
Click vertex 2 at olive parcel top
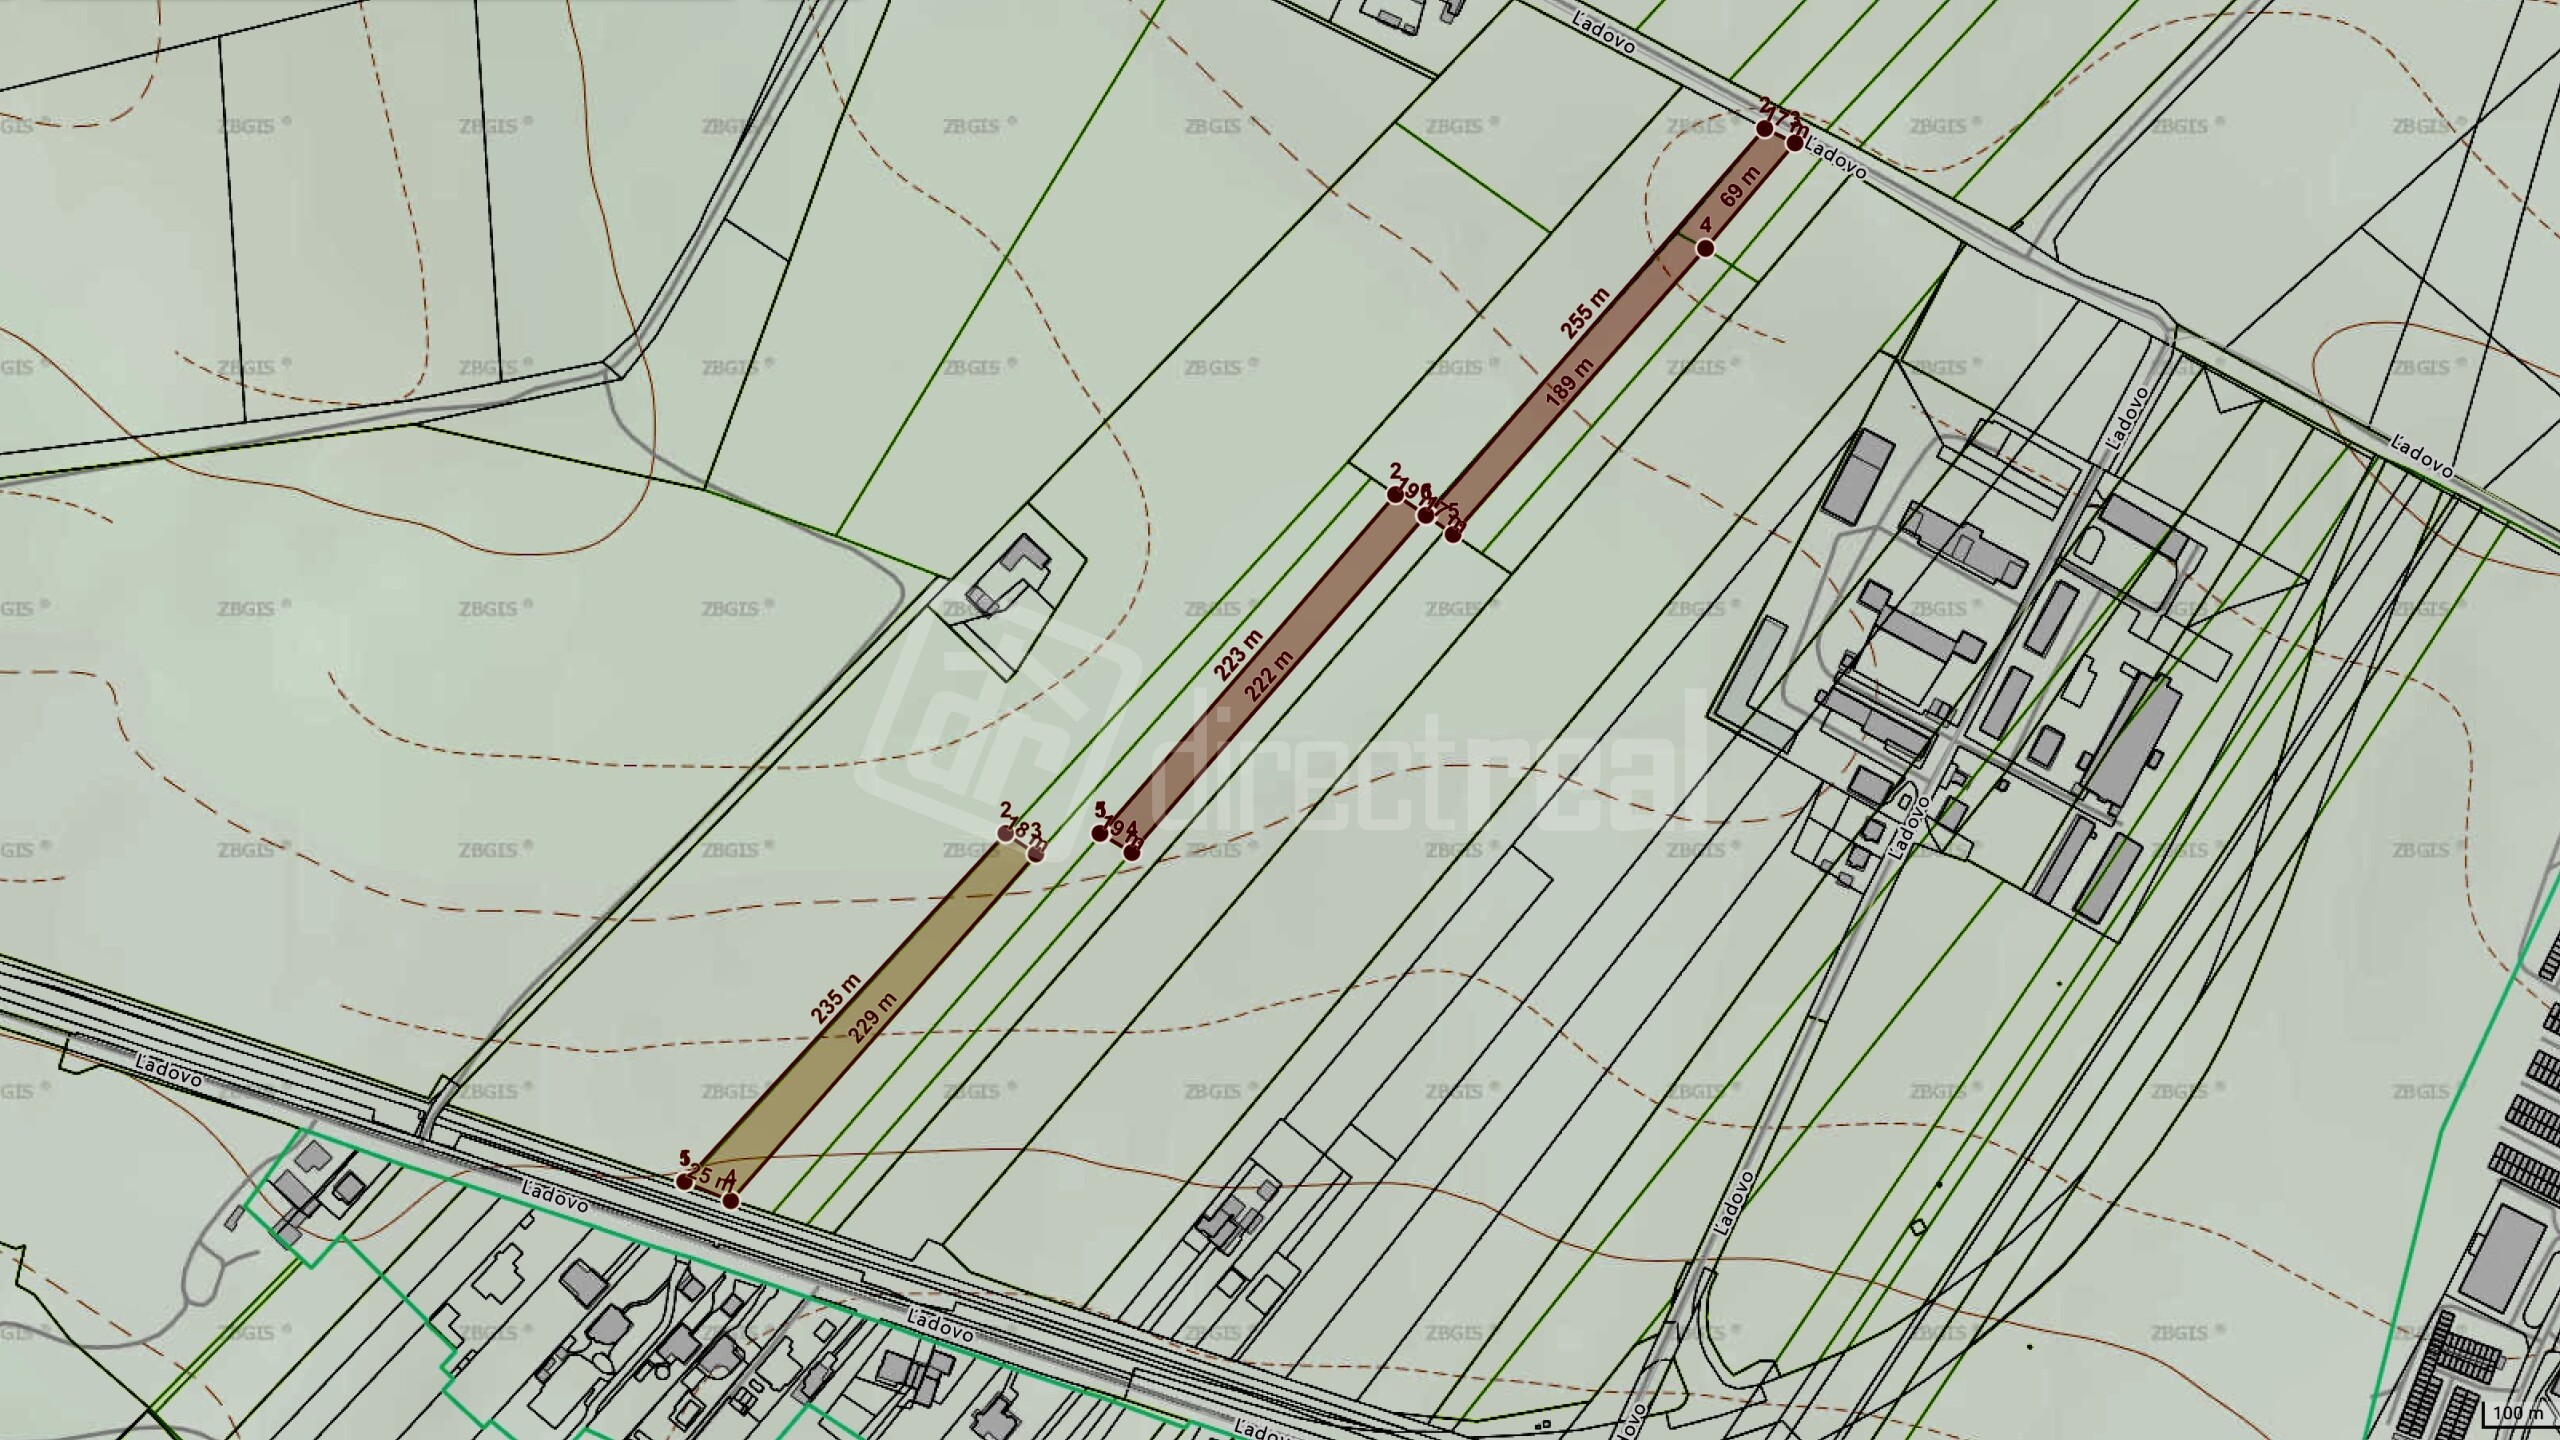point(1006,833)
